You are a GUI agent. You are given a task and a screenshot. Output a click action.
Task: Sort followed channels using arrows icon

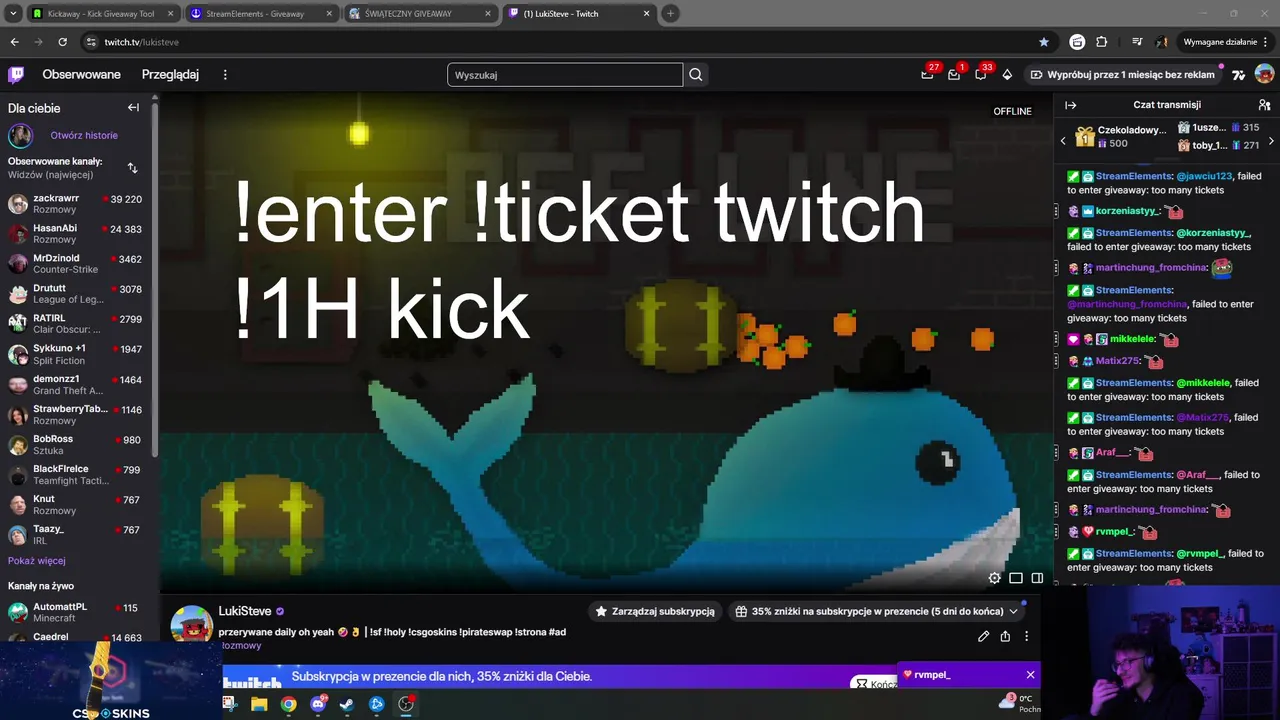coord(133,167)
